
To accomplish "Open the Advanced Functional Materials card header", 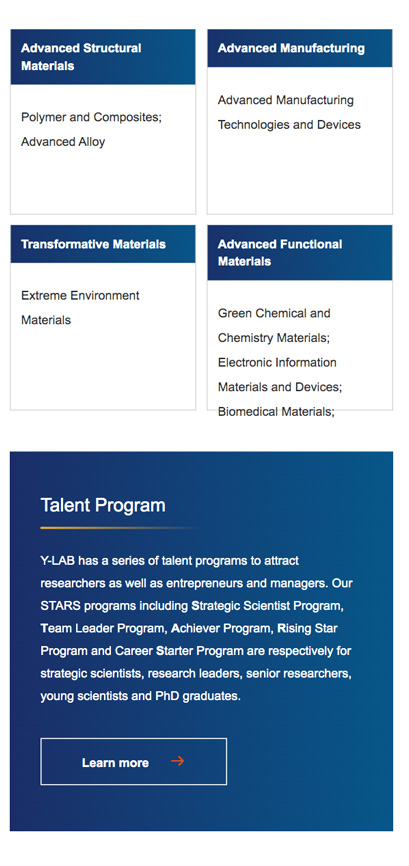I will point(300,253).
